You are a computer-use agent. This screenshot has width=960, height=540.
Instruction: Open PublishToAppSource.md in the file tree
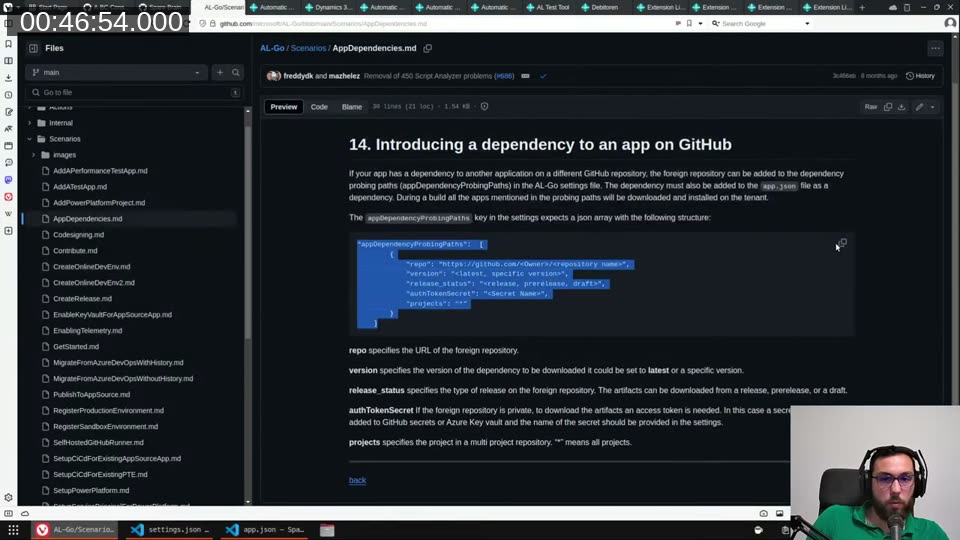click(91, 394)
